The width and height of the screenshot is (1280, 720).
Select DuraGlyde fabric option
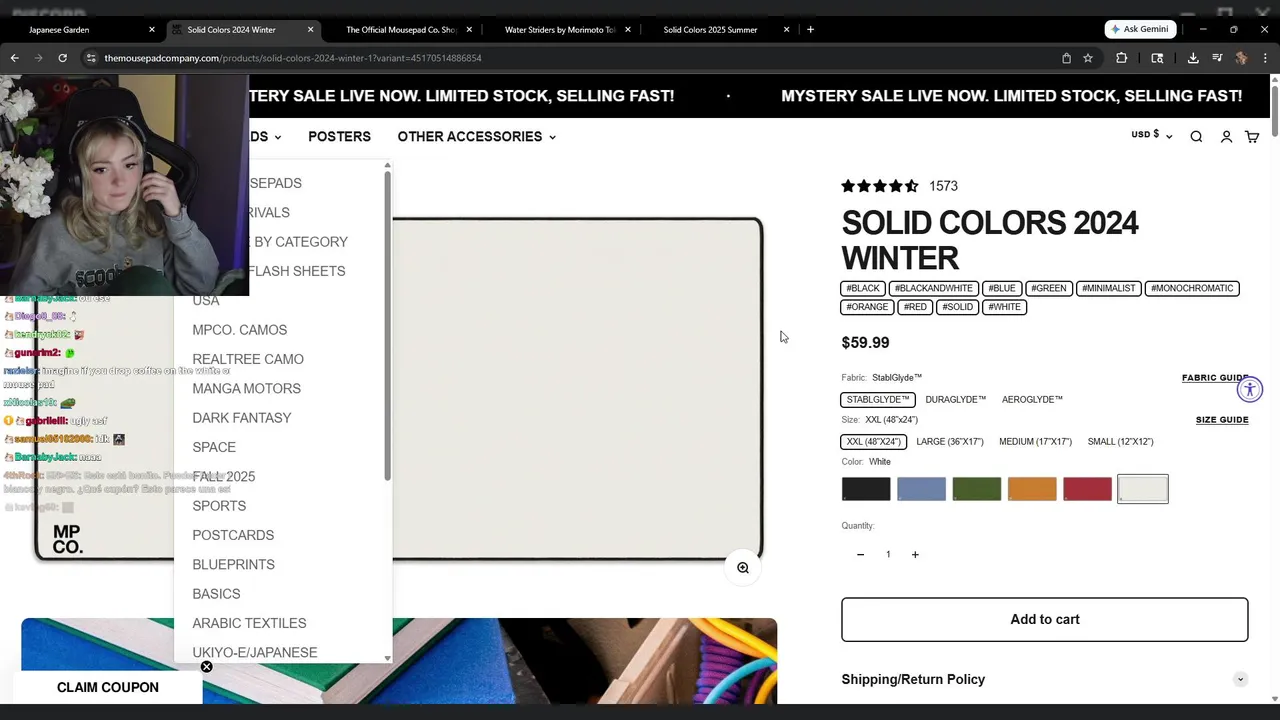[x=955, y=400]
